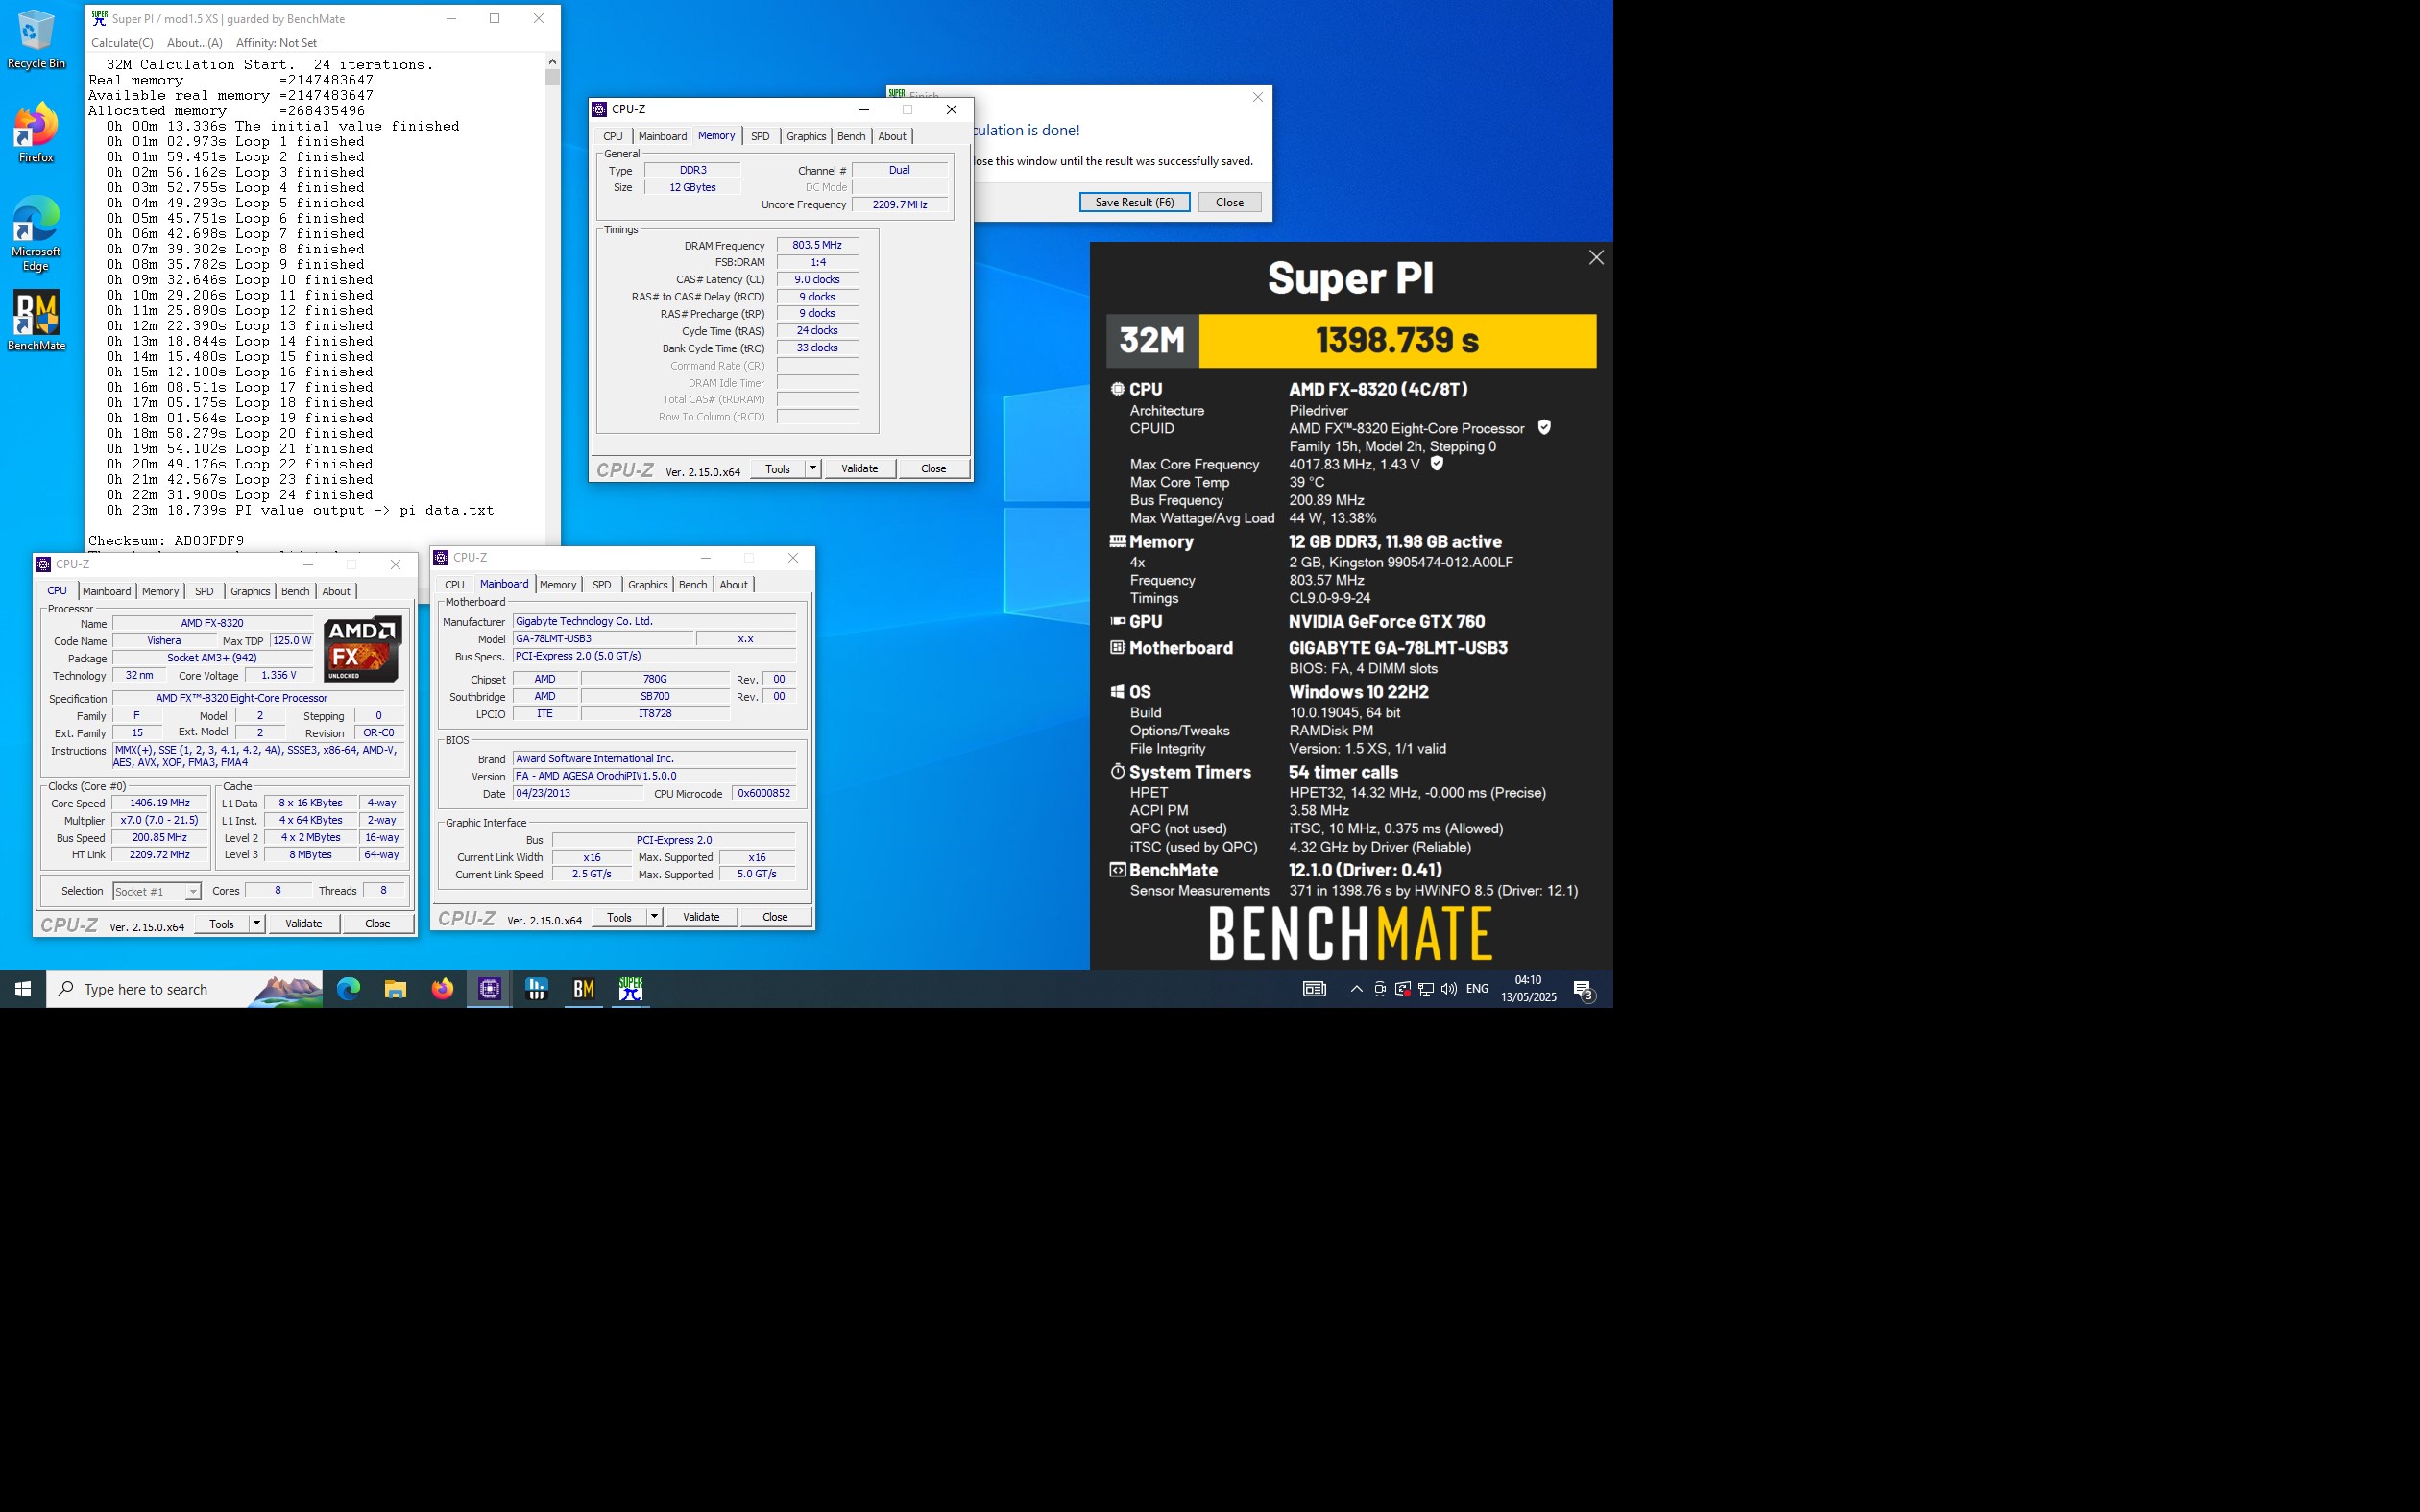Click the Multiplier value x7.0 (7.0 - 21.5)
The image size is (2420, 1512).
(159, 820)
